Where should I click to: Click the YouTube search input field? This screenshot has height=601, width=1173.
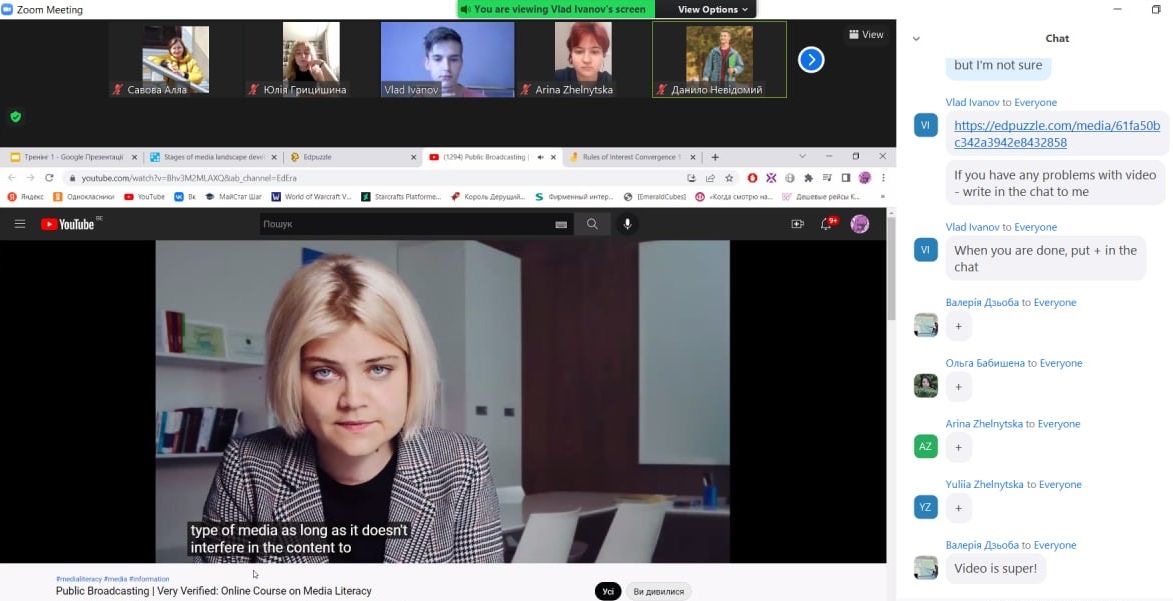405,224
